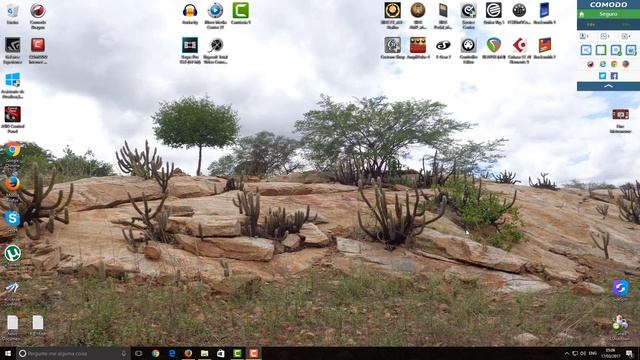Open the middle Comodo widget dropdown icon

(x=605, y=36)
